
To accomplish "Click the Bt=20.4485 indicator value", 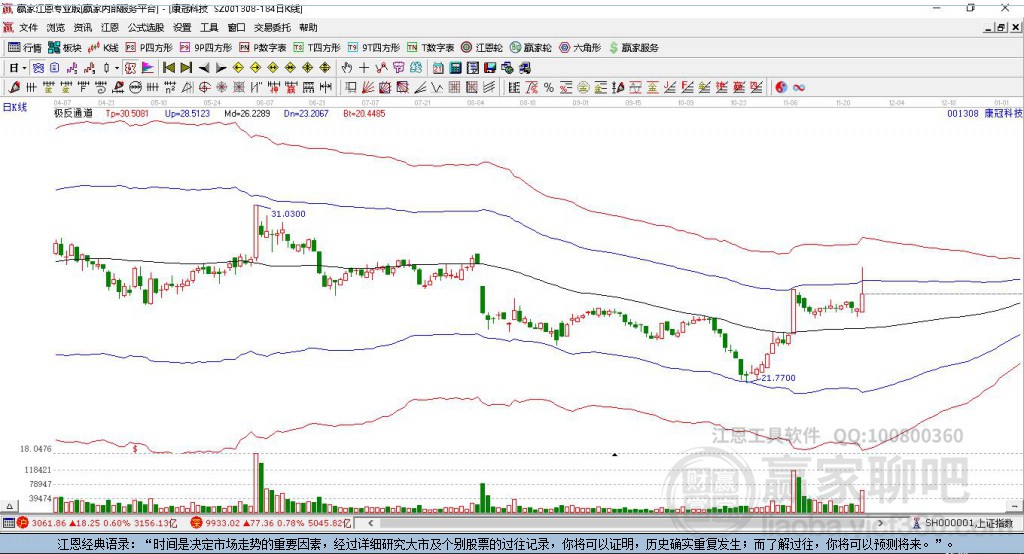I will tap(364, 113).
